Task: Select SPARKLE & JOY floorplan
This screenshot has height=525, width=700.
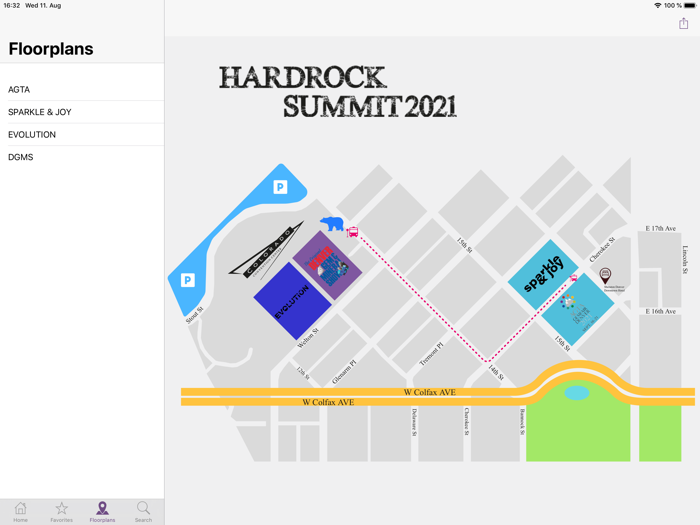Action: pyautogui.click(x=82, y=112)
